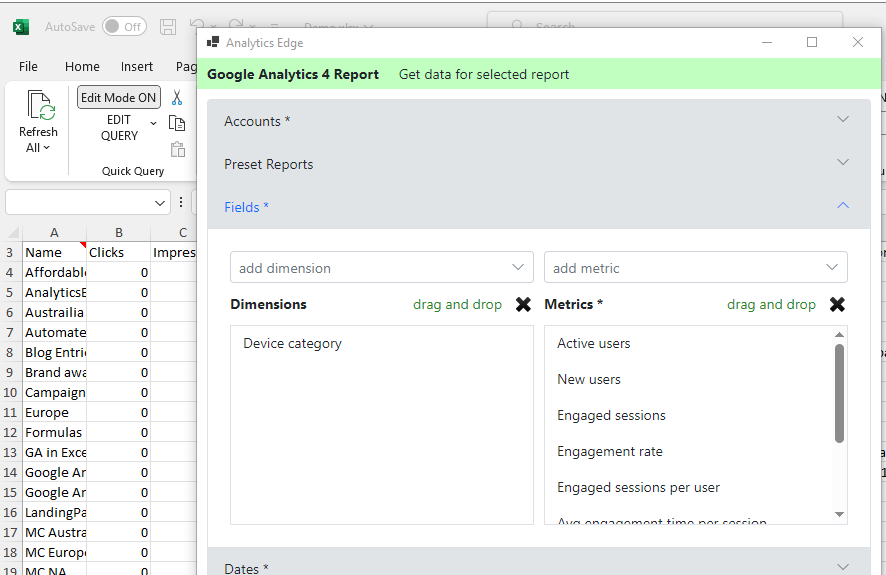The image size is (886, 575).
Task: Select column A header
Action: pos(54,232)
